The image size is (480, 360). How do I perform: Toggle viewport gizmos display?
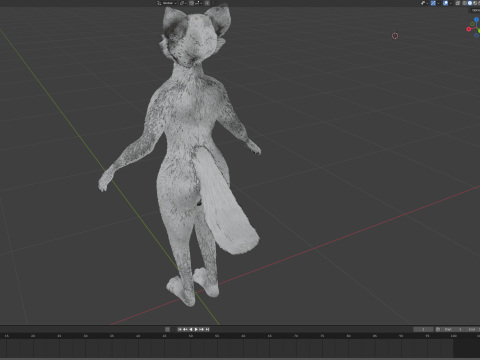click(433, 3)
